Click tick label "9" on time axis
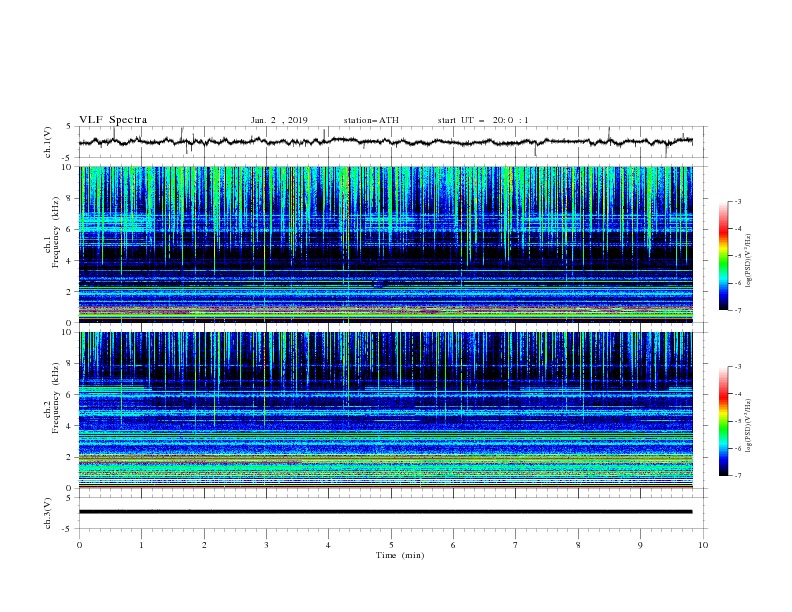792x612 pixels. point(640,545)
